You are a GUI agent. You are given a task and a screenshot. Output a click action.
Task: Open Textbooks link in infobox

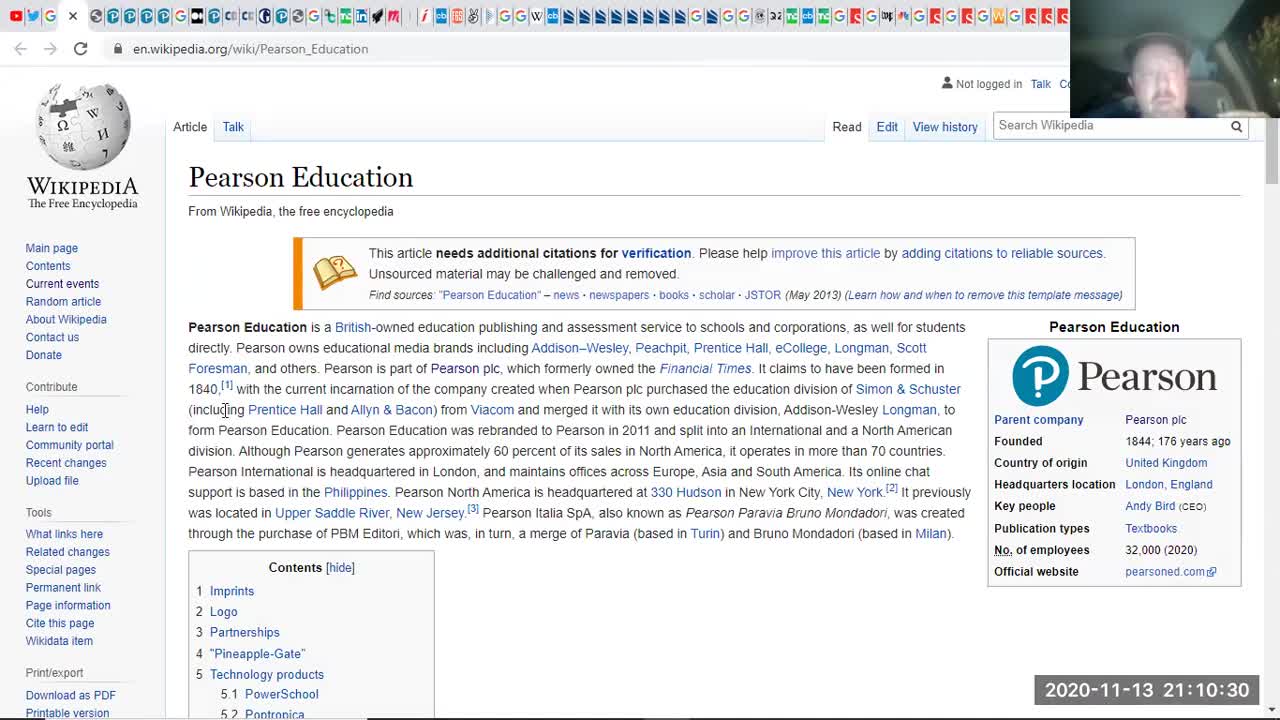(x=1151, y=529)
